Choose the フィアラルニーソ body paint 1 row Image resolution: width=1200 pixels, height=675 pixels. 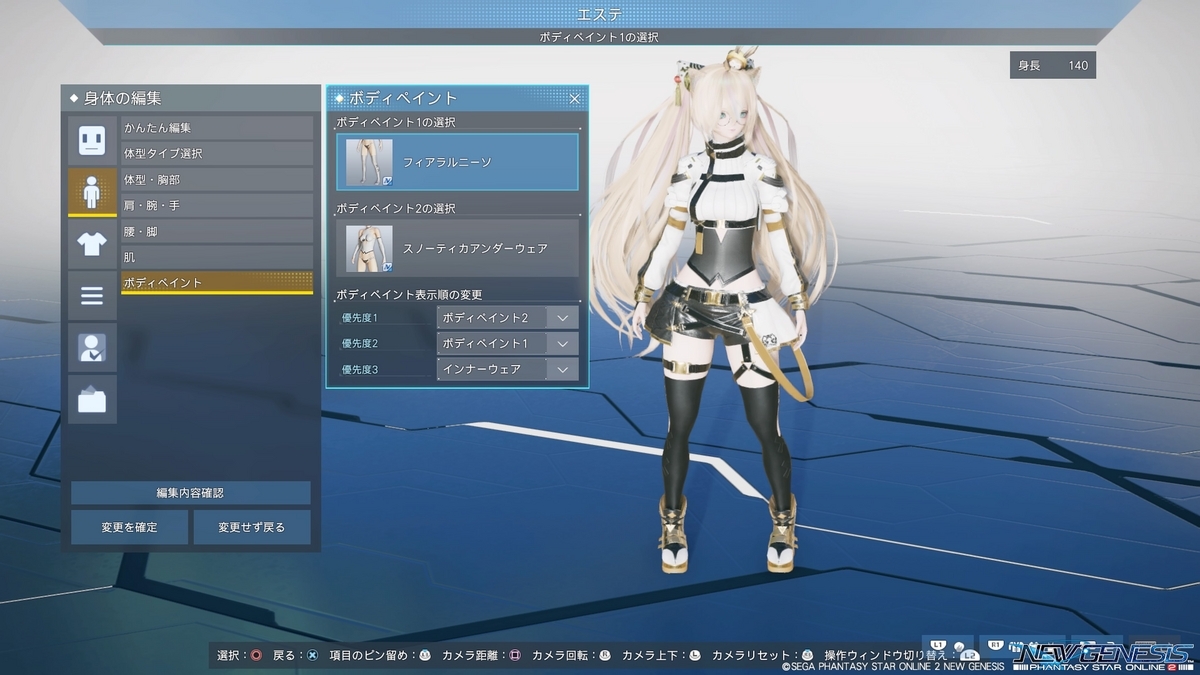click(457, 162)
